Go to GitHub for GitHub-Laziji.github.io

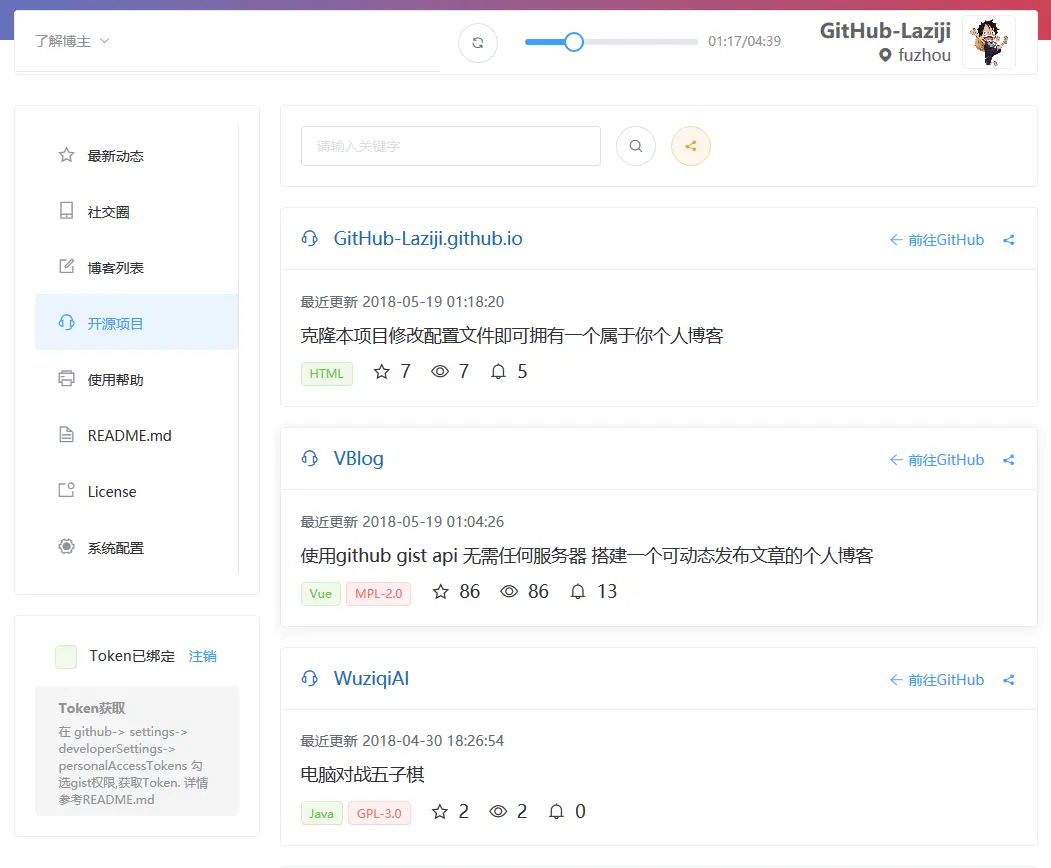936,240
